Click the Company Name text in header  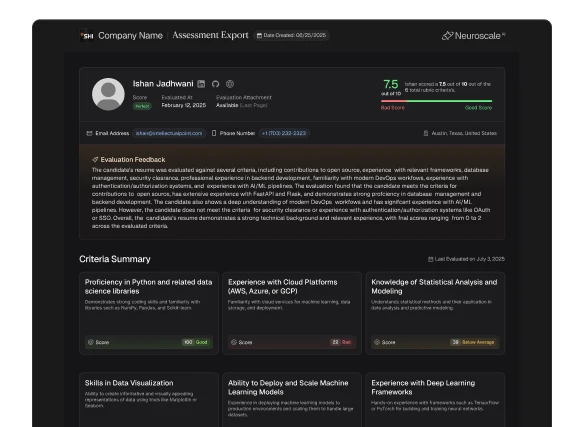tap(130, 36)
